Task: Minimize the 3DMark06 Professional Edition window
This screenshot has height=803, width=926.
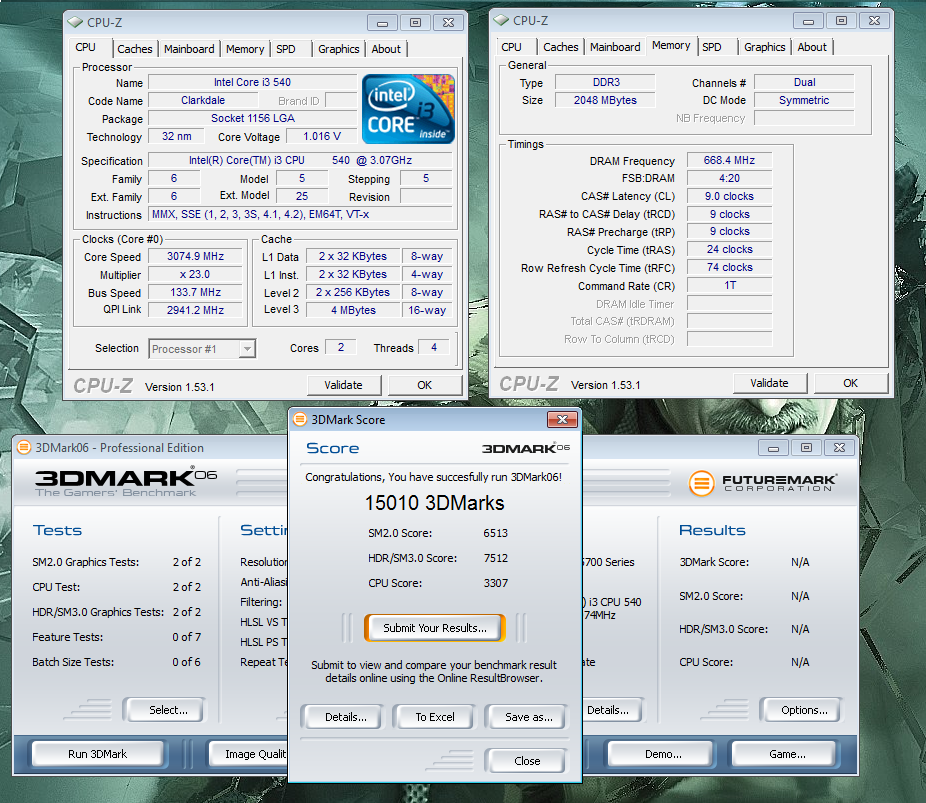Action: (x=773, y=448)
